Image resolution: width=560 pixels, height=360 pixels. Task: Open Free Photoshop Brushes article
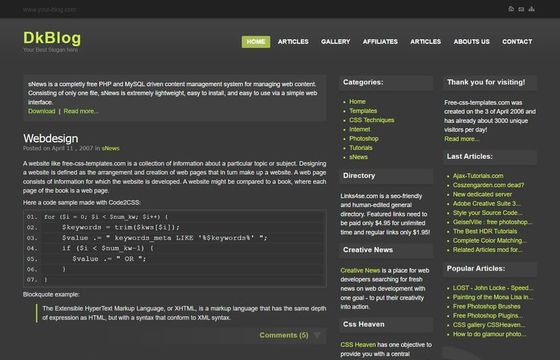pyautogui.click(x=486, y=306)
